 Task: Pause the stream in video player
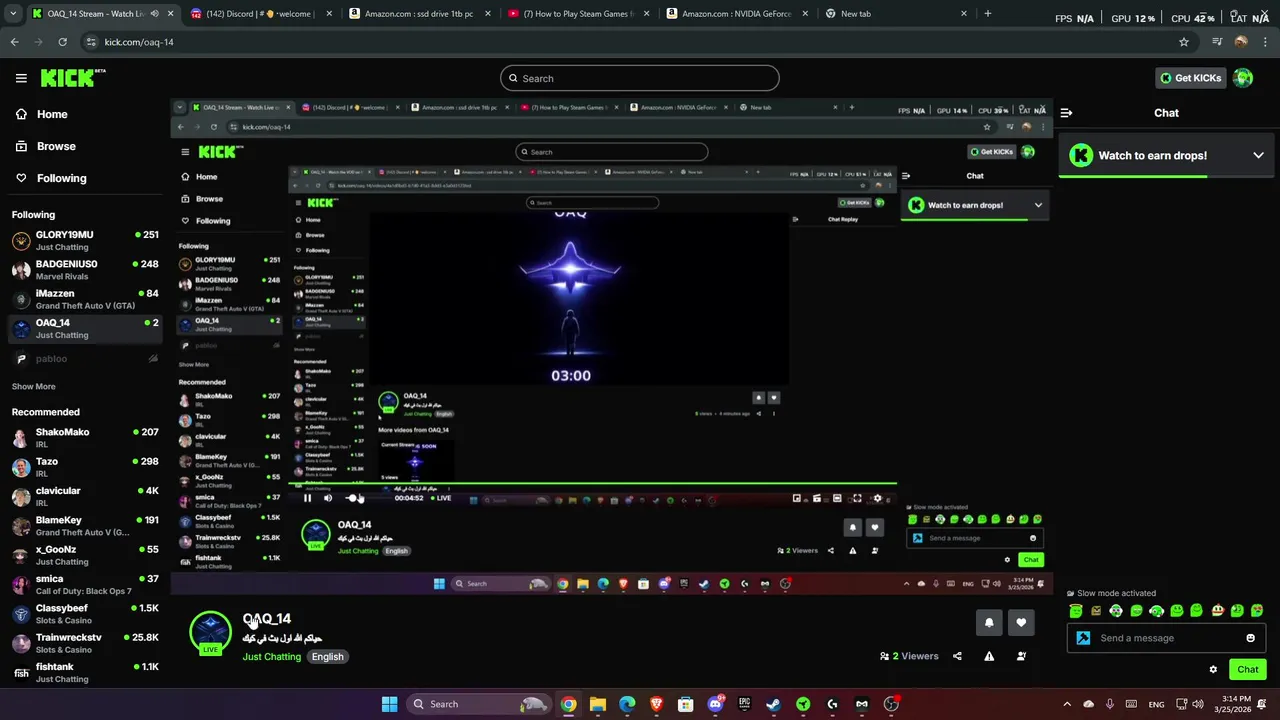[x=307, y=498]
